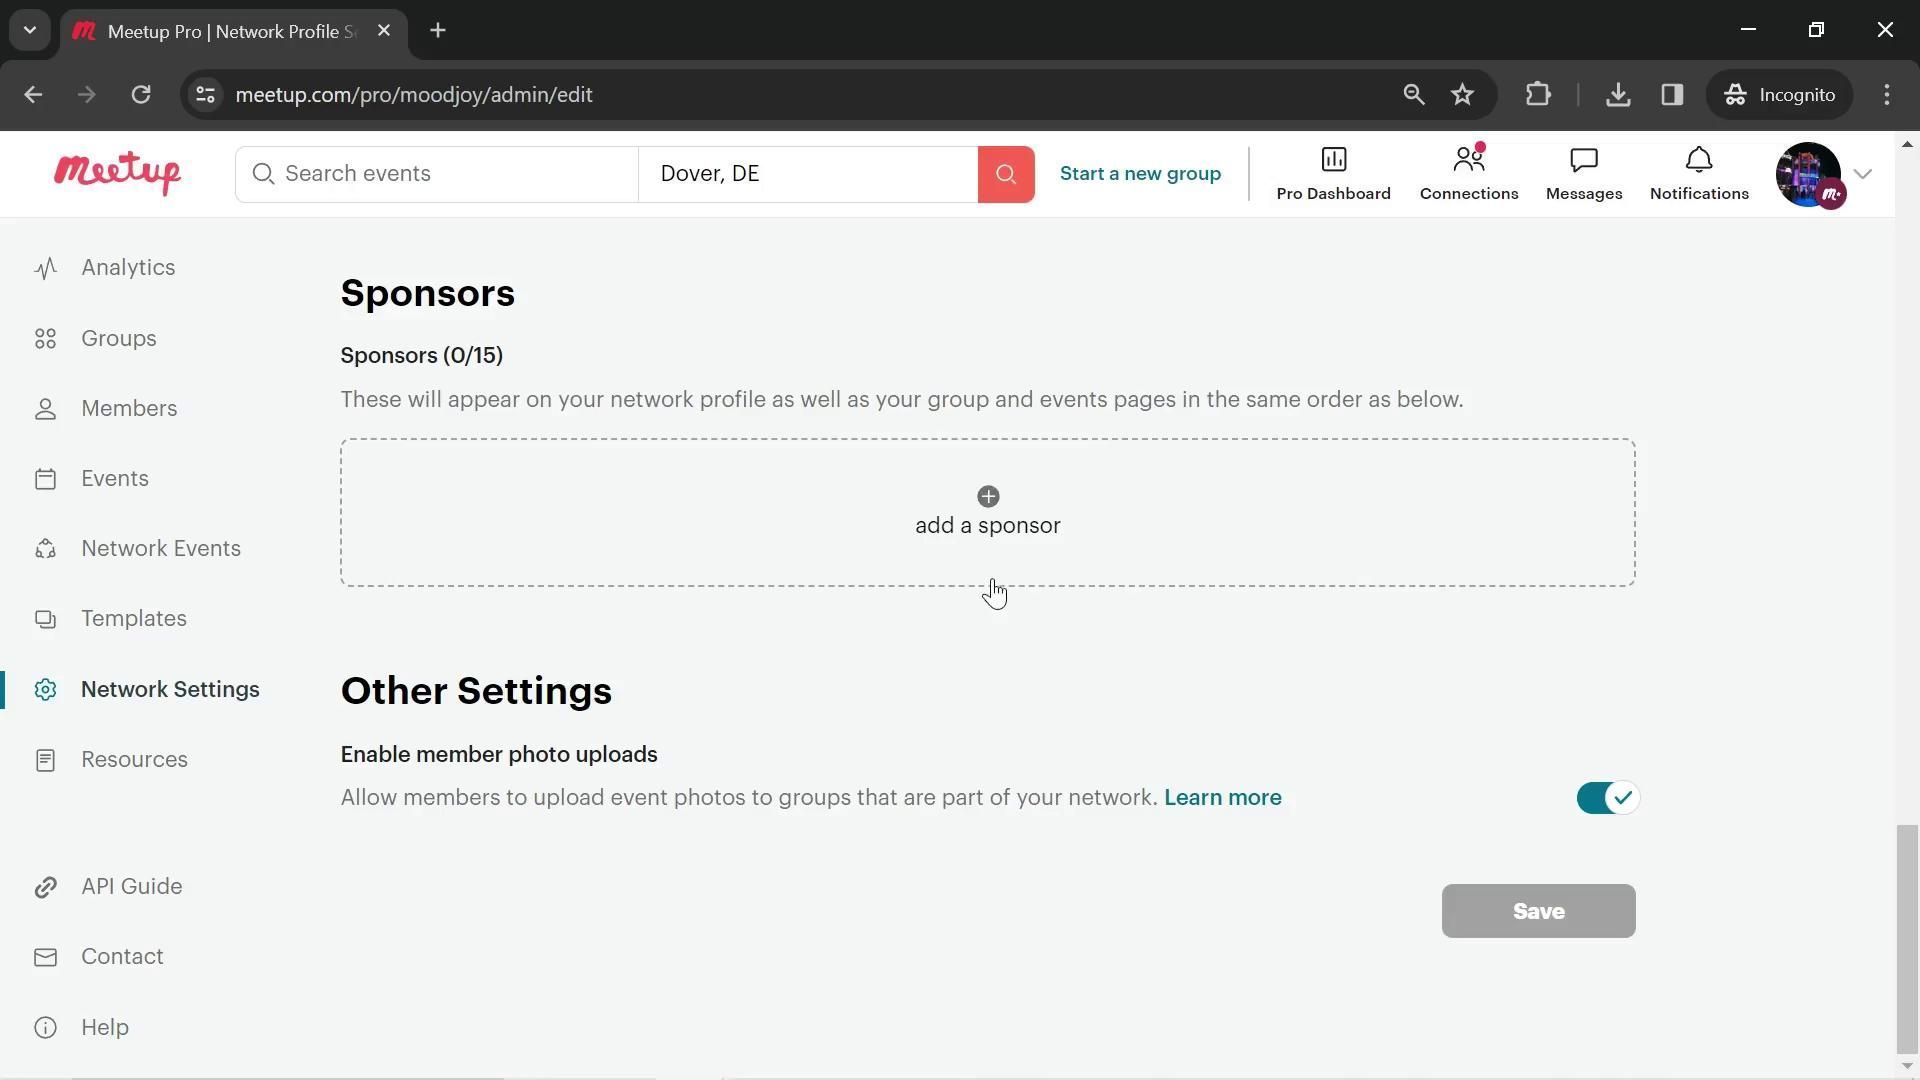
Task: Open Network Events in the sidebar
Action: [x=161, y=548]
